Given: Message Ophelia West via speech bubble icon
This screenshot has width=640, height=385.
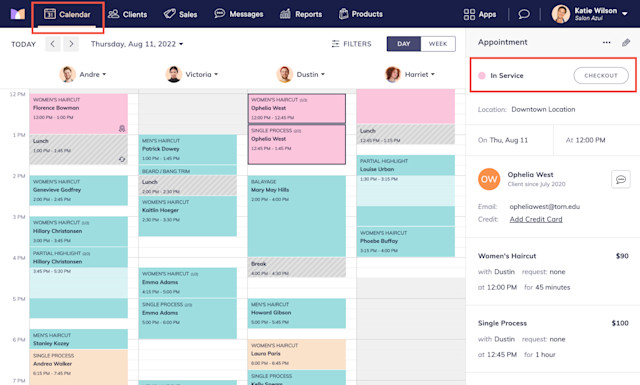Looking at the screenshot, I should 621,179.
